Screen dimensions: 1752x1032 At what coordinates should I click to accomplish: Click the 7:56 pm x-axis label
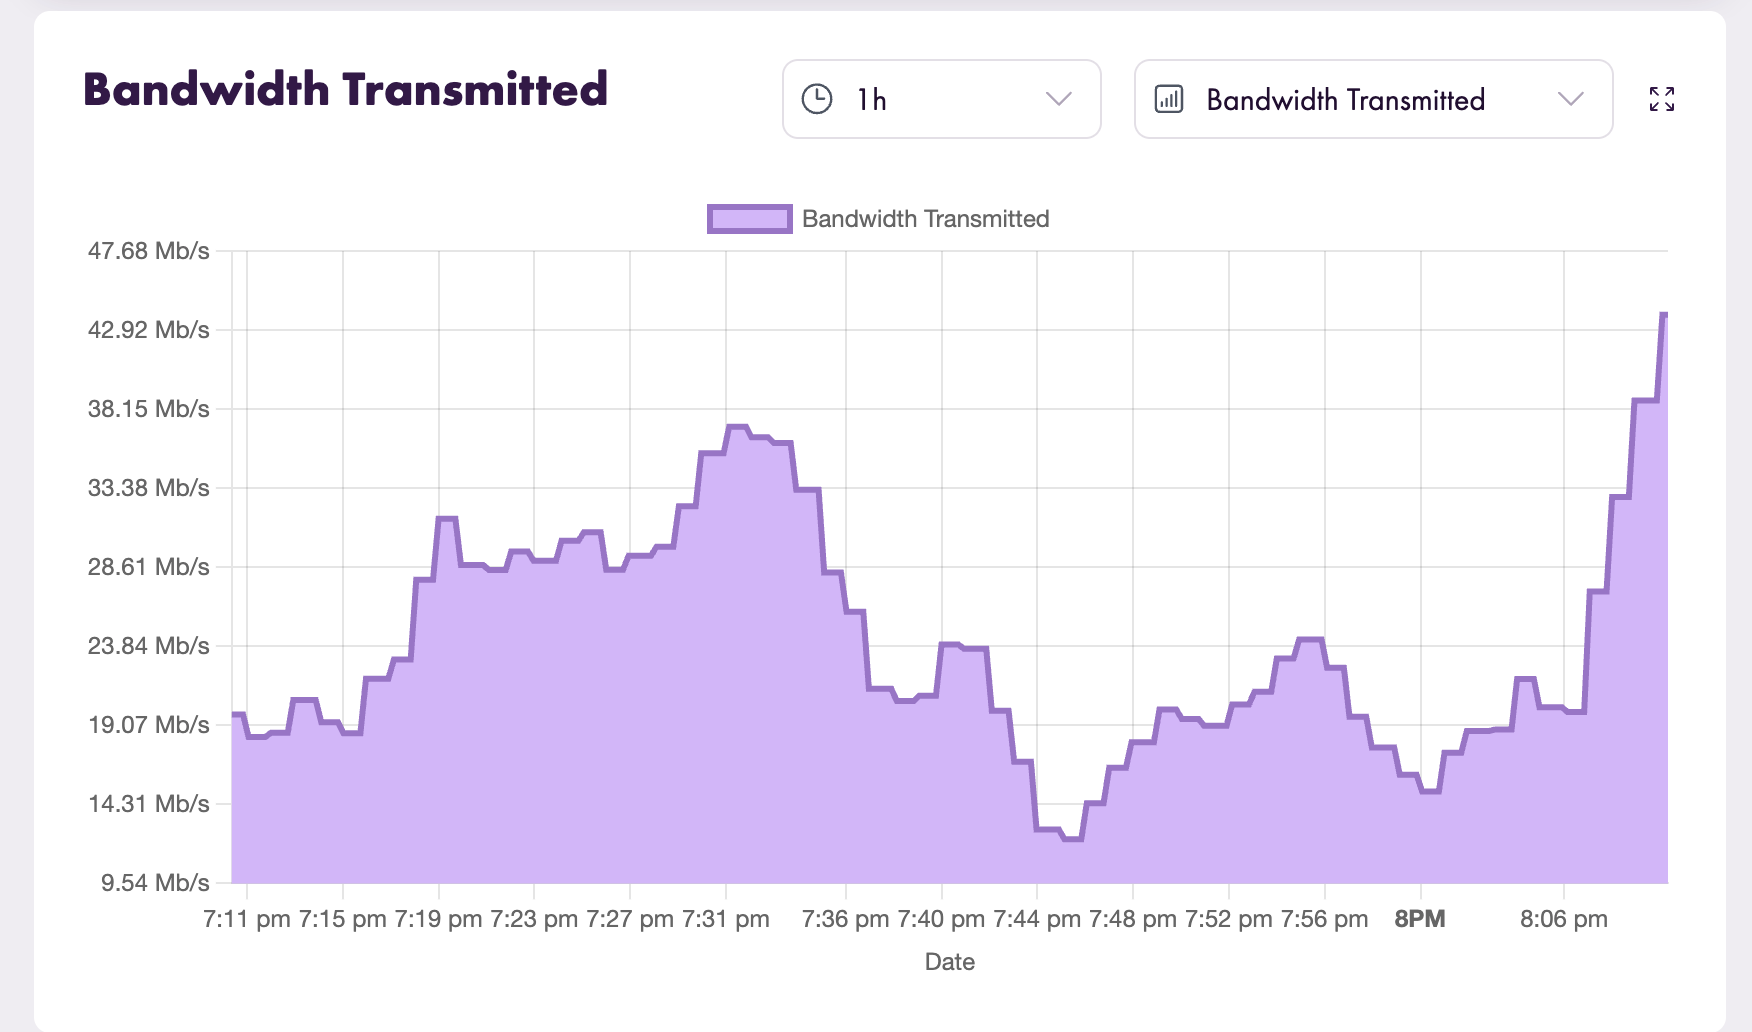click(1325, 919)
